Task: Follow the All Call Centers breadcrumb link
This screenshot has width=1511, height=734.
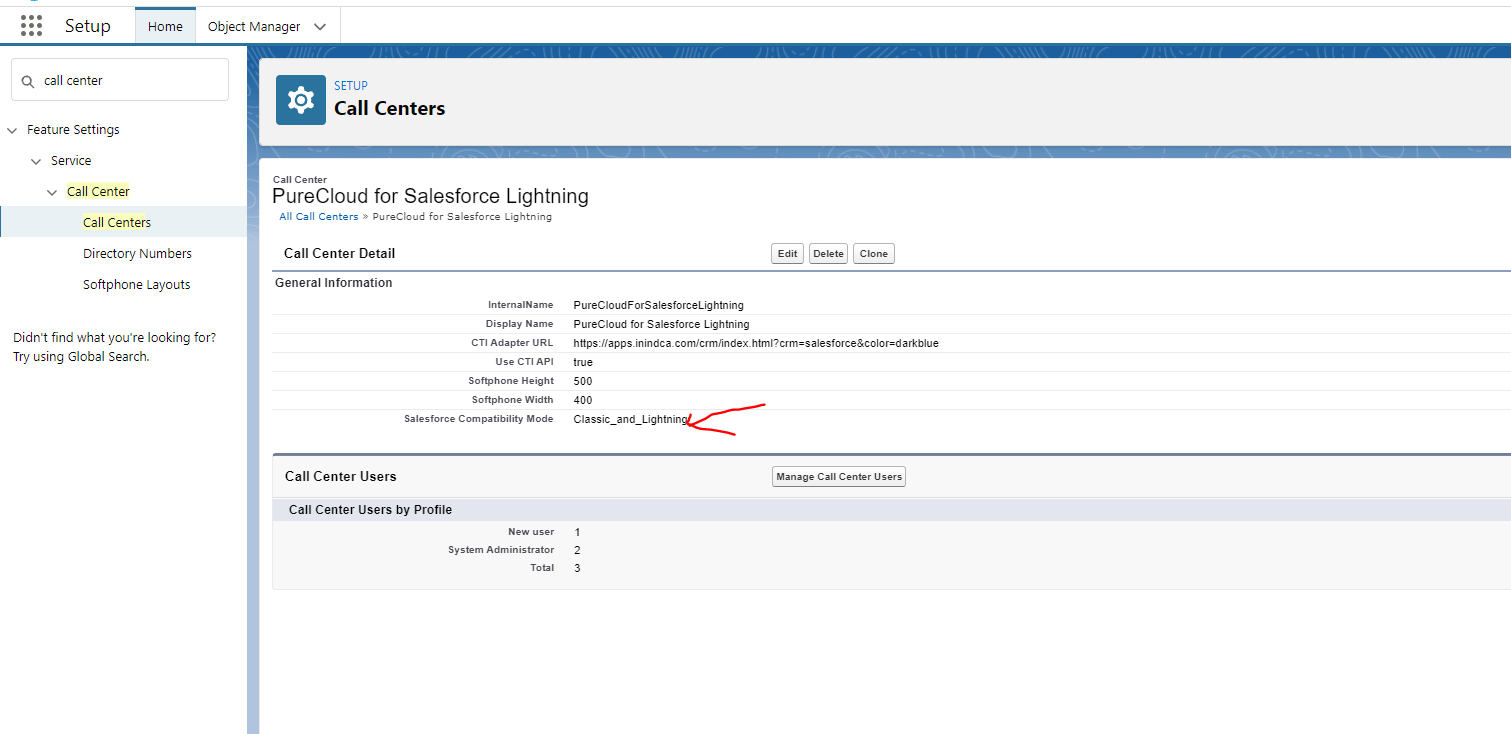Action: [x=318, y=217]
